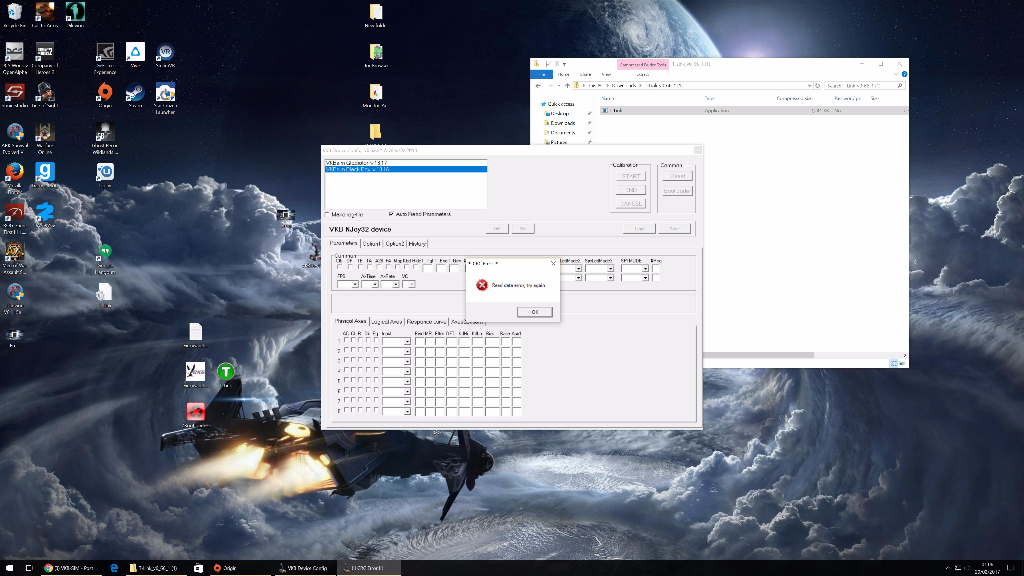1024x576 pixels.
Task: Click OK in the read data error dialog
Action: (535, 312)
